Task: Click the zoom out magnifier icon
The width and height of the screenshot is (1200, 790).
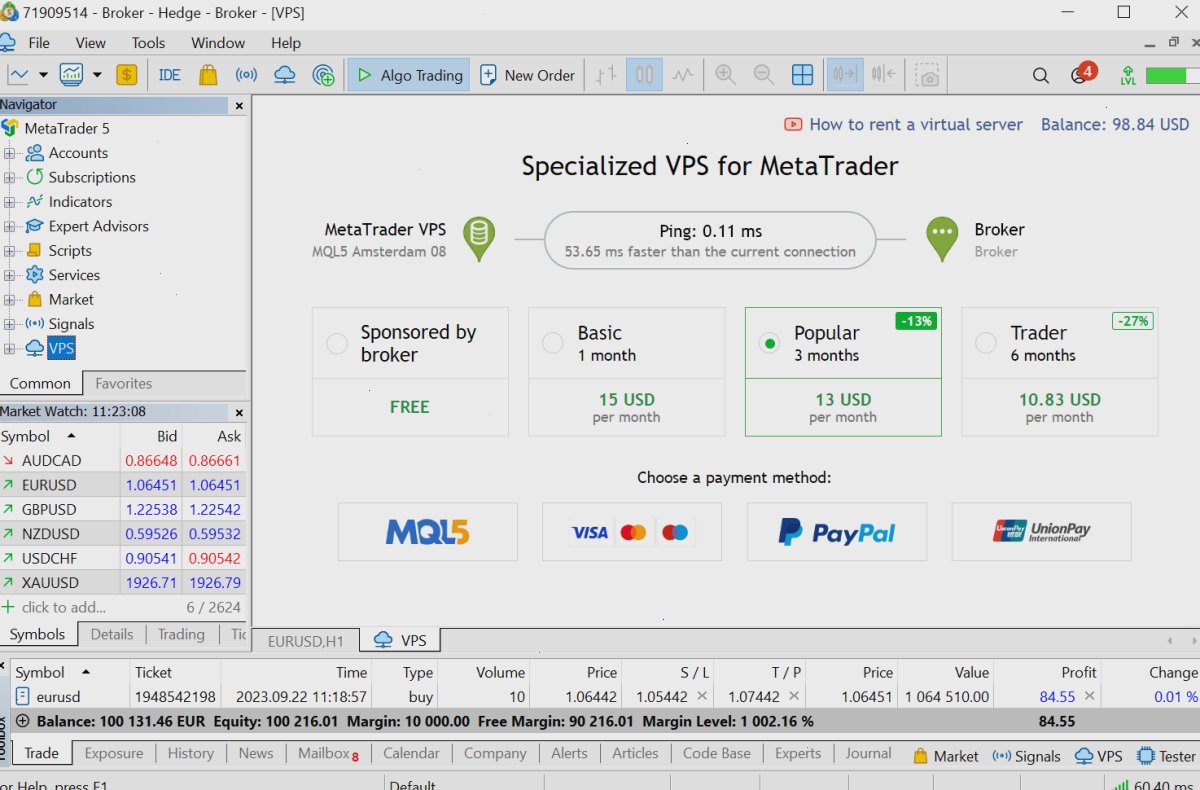Action: pyautogui.click(x=763, y=75)
